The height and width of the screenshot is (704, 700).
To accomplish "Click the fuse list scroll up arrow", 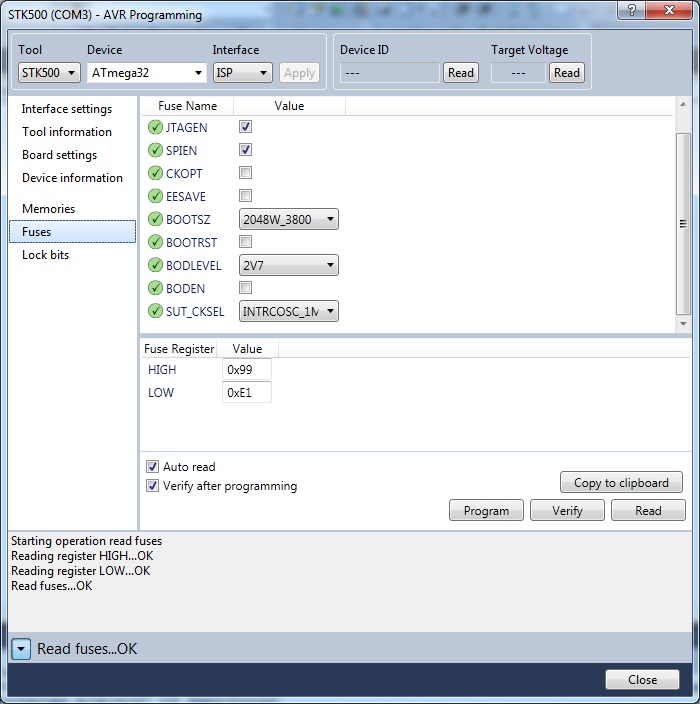I will click(x=683, y=104).
